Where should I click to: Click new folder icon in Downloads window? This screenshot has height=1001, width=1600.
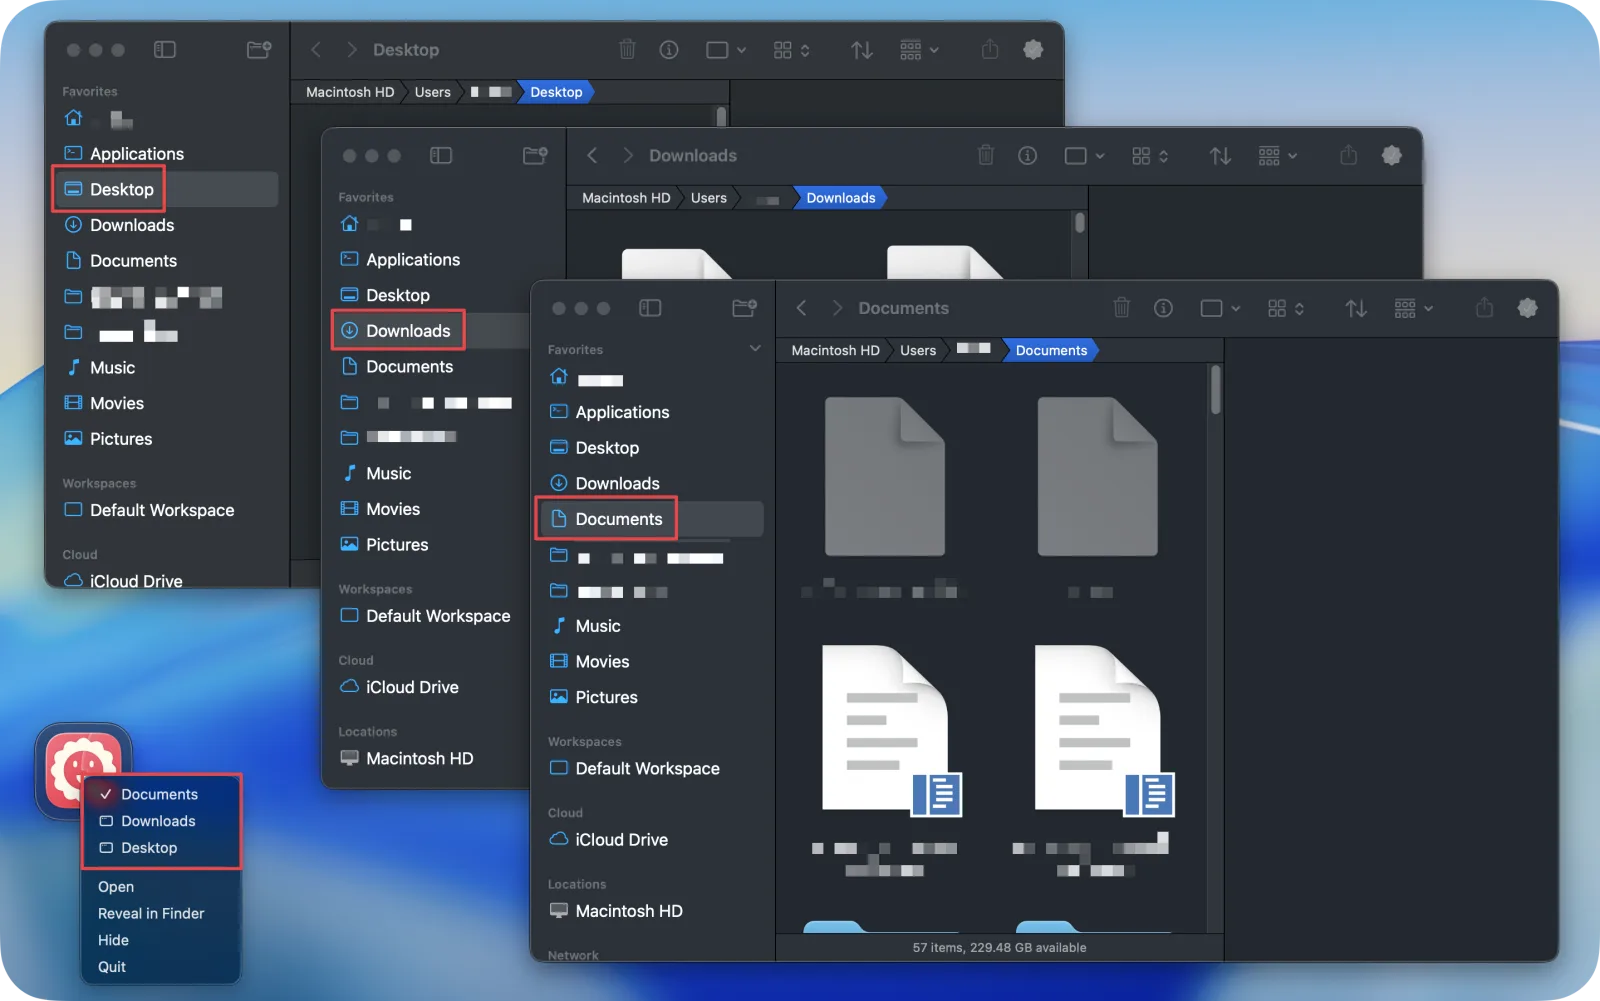tap(535, 155)
